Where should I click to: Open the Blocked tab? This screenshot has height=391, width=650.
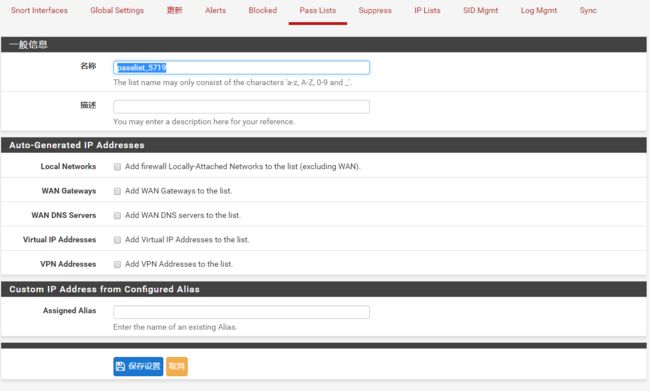click(x=262, y=10)
